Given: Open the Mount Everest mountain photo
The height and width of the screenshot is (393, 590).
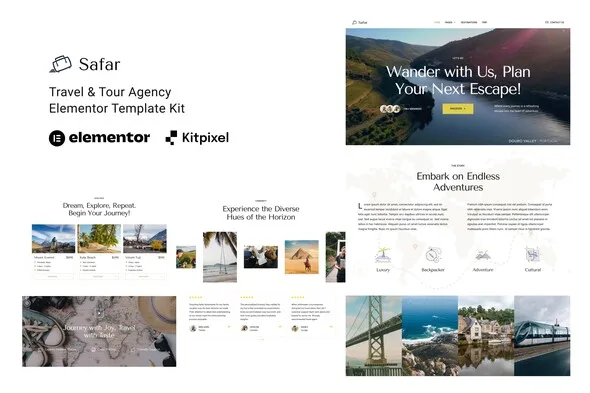Looking at the screenshot, I should 53,239.
